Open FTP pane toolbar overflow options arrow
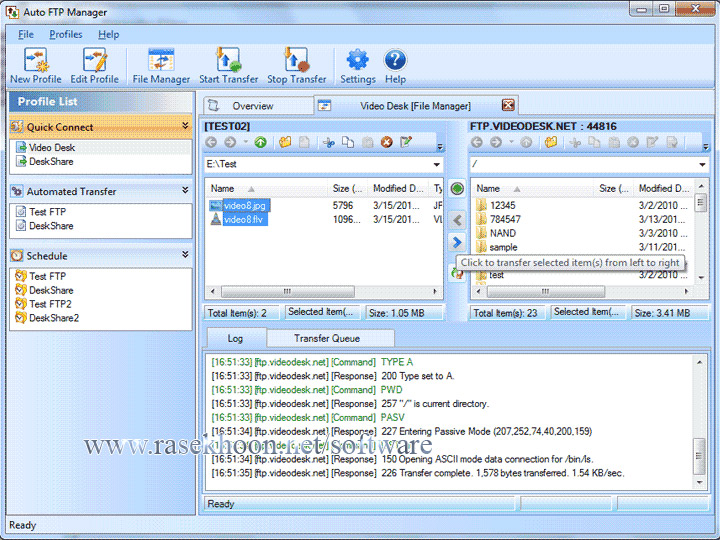720x540 pixels. click(x=706, y=147)
